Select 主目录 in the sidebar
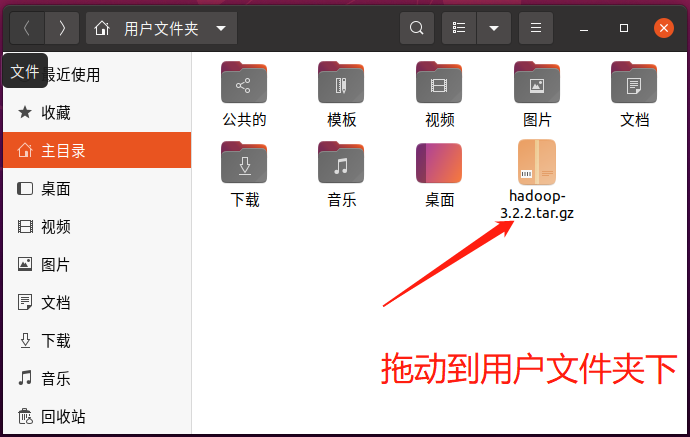 click(97, 151)
